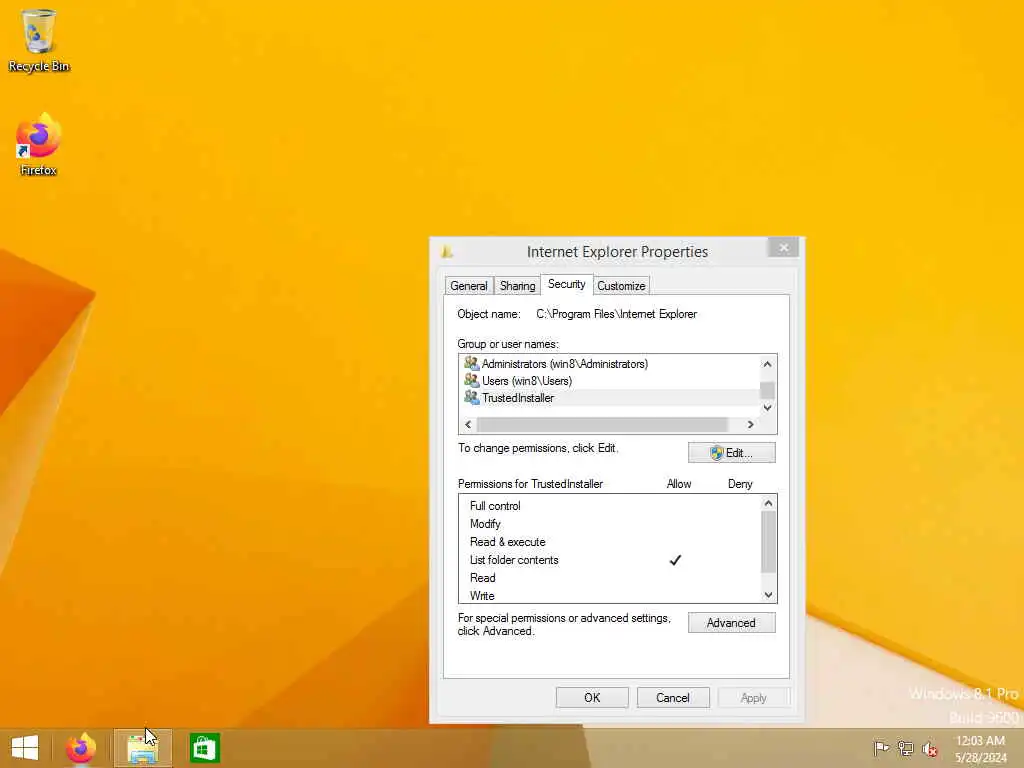
Task: Close the Internet Explorer Properties dialog
Action: [784, 248]
